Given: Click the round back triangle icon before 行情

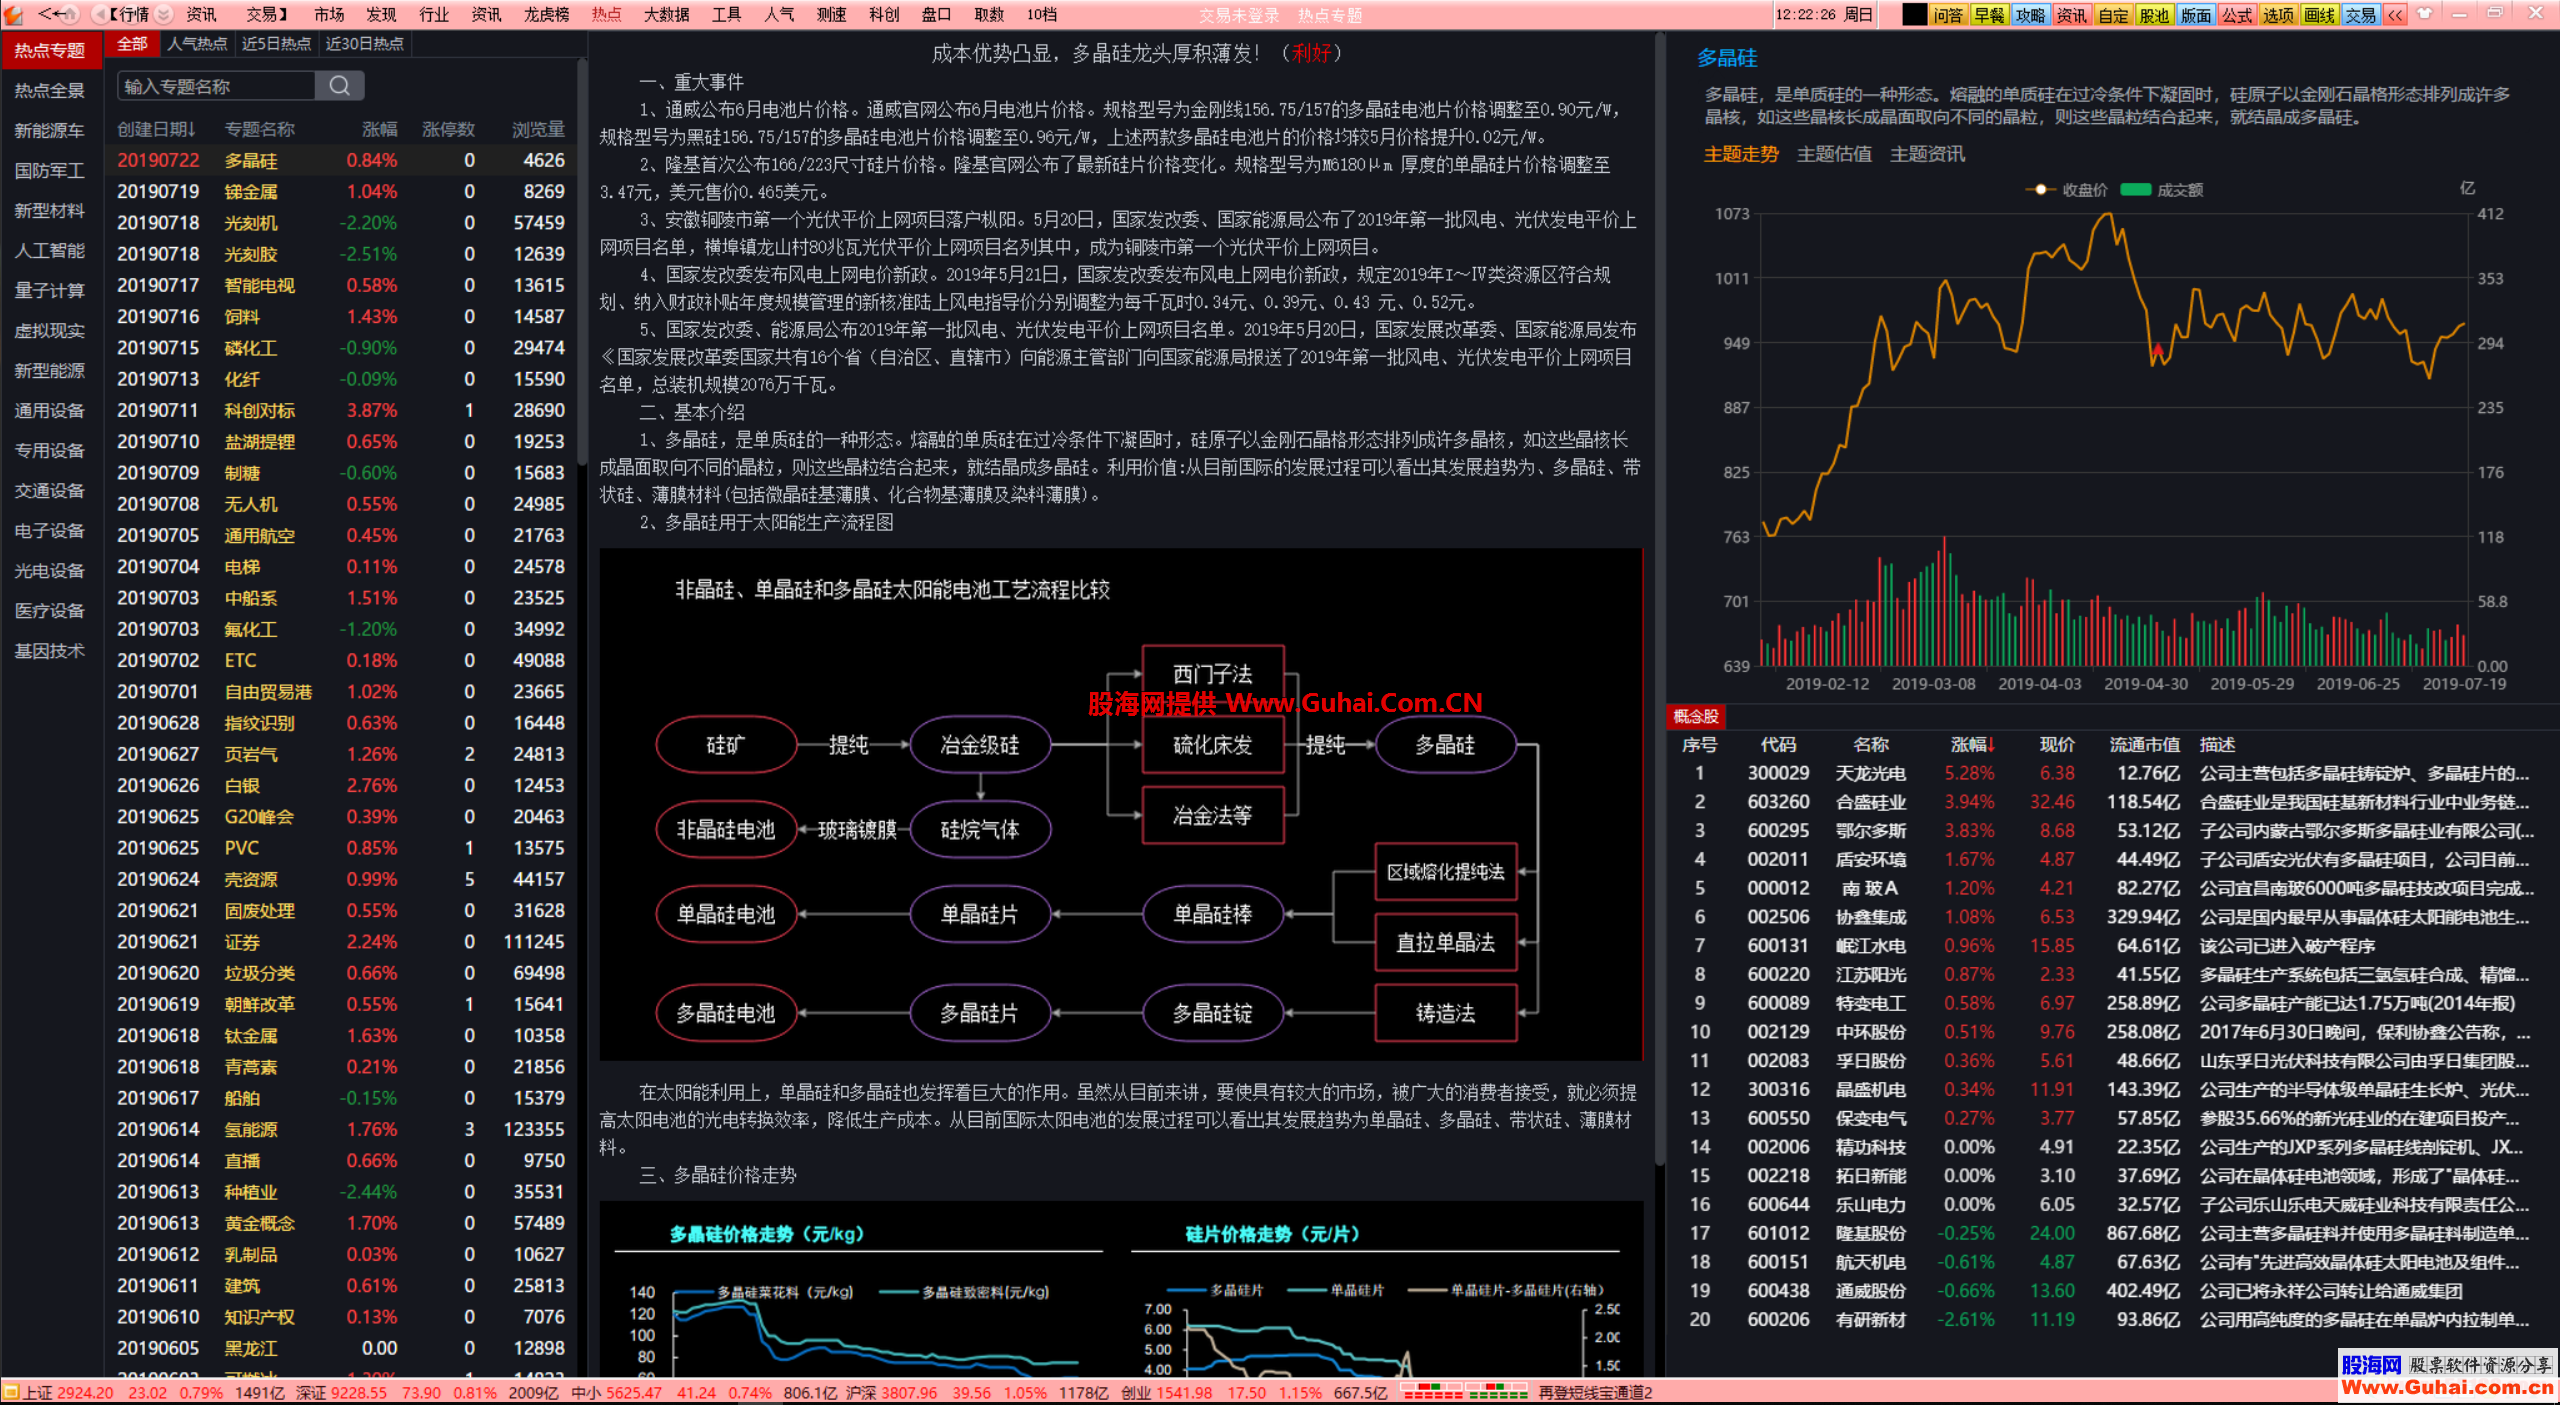Looking at the screenshot, I should click(99, 14).
